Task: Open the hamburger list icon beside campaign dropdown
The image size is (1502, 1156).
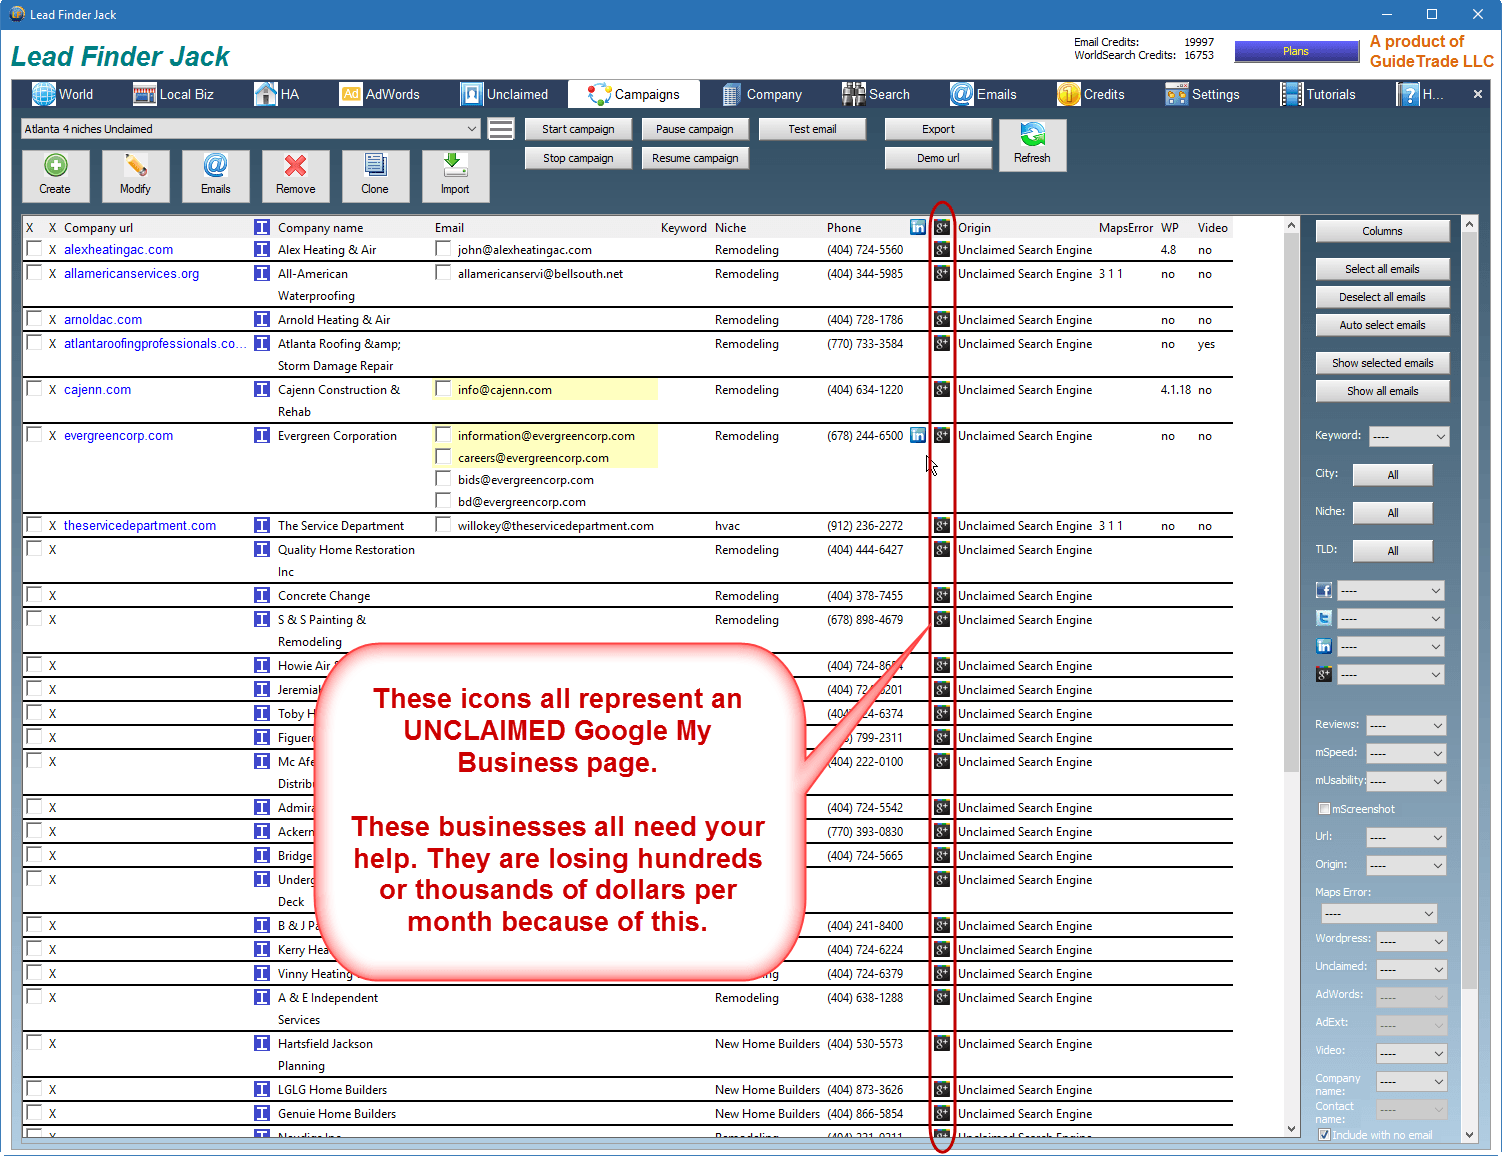Action: pos(501,129)
